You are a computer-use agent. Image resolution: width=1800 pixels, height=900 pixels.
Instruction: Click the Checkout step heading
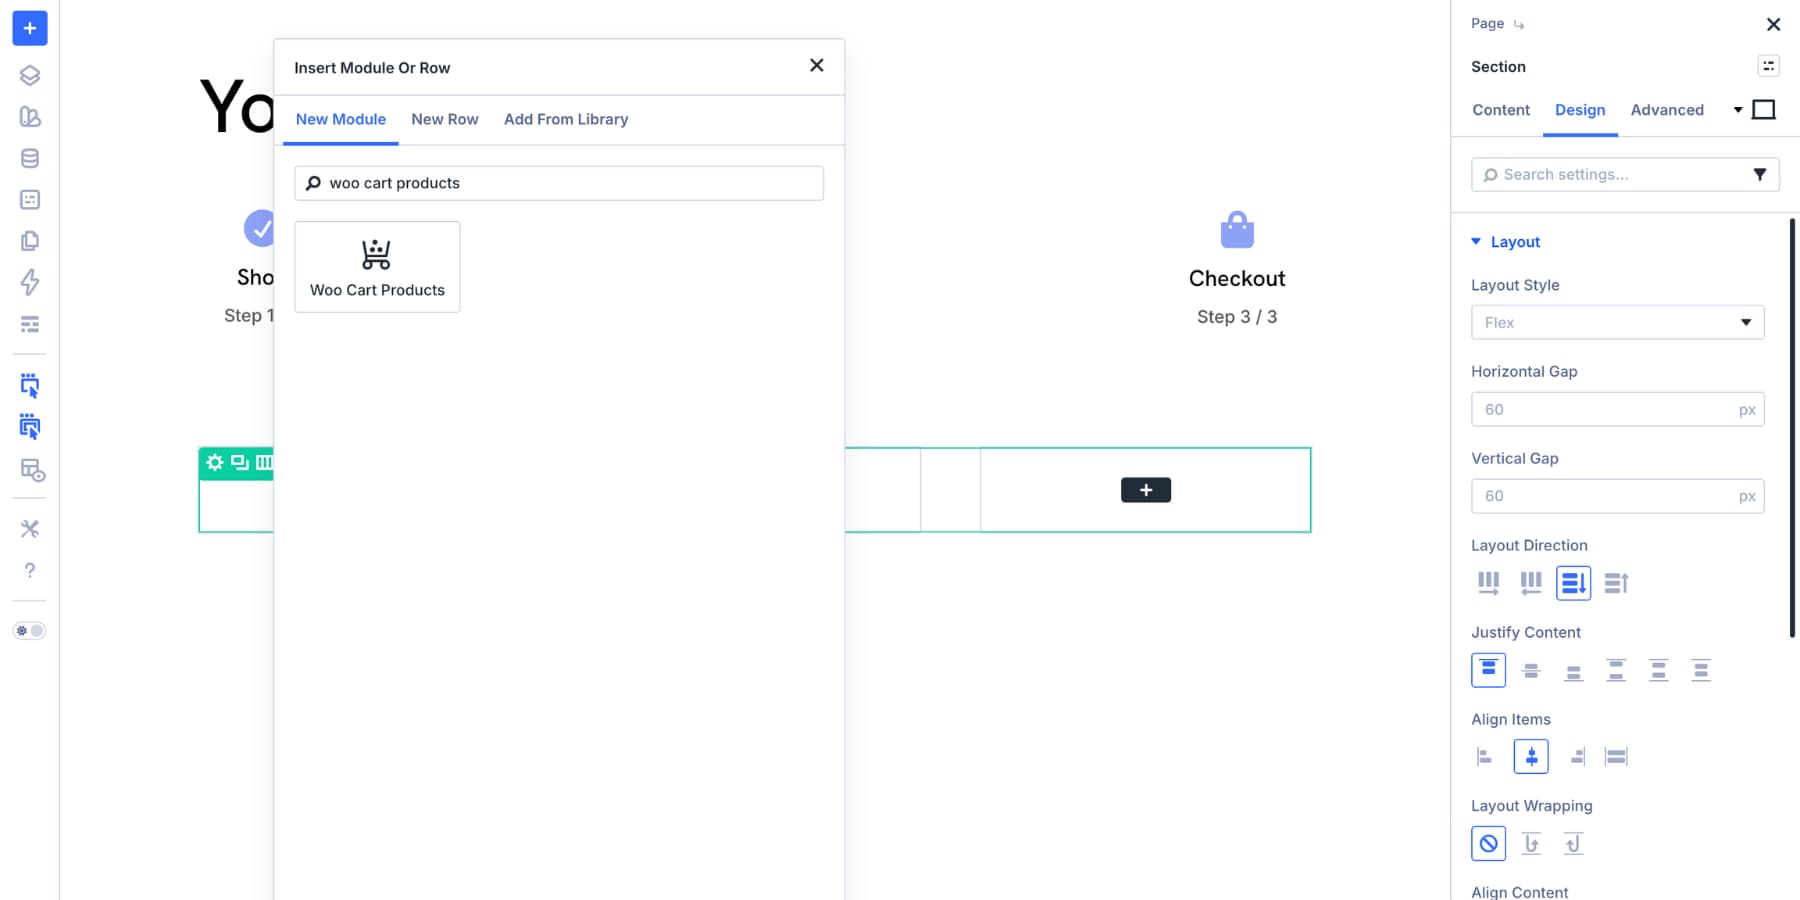point(1237,278)
